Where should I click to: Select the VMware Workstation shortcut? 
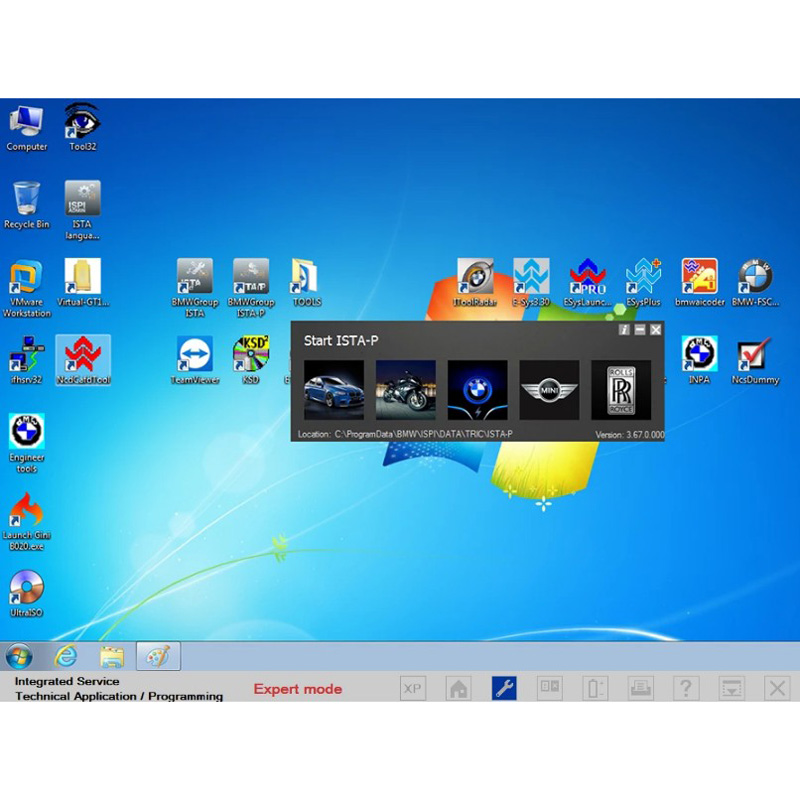26,288
